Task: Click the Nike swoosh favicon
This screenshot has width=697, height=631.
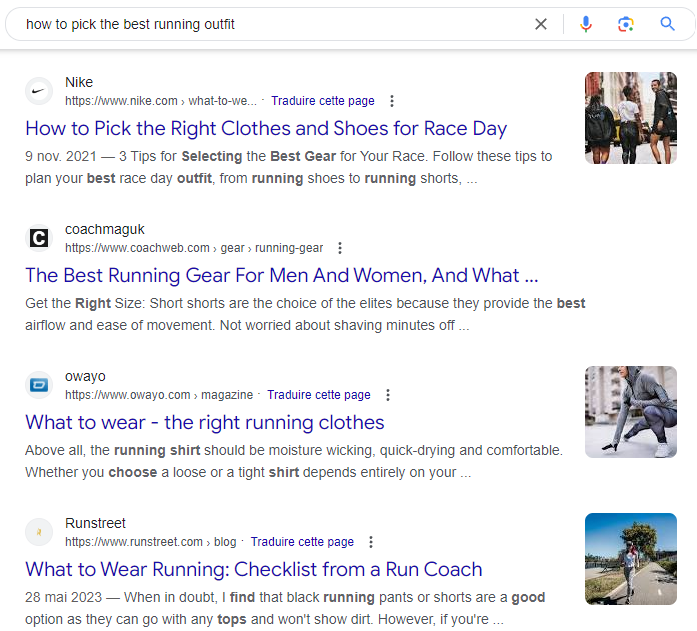Action: pyautogui.click(x=39, y=91)
